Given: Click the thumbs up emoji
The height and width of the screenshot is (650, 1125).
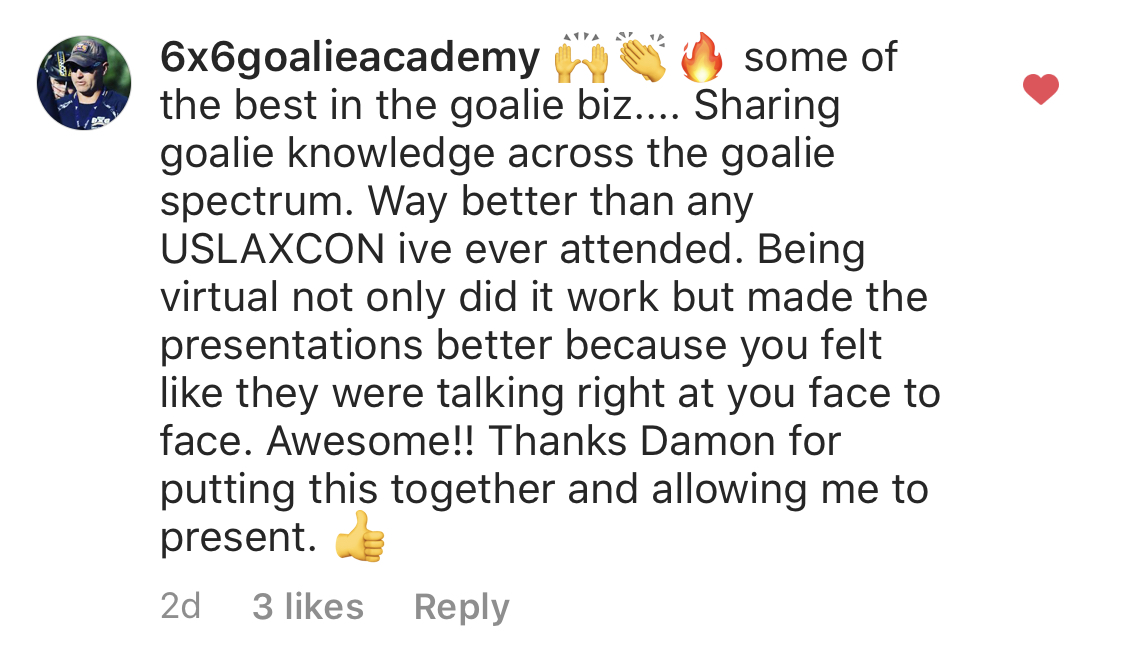Looking at the screenshot, I should 360,541.
